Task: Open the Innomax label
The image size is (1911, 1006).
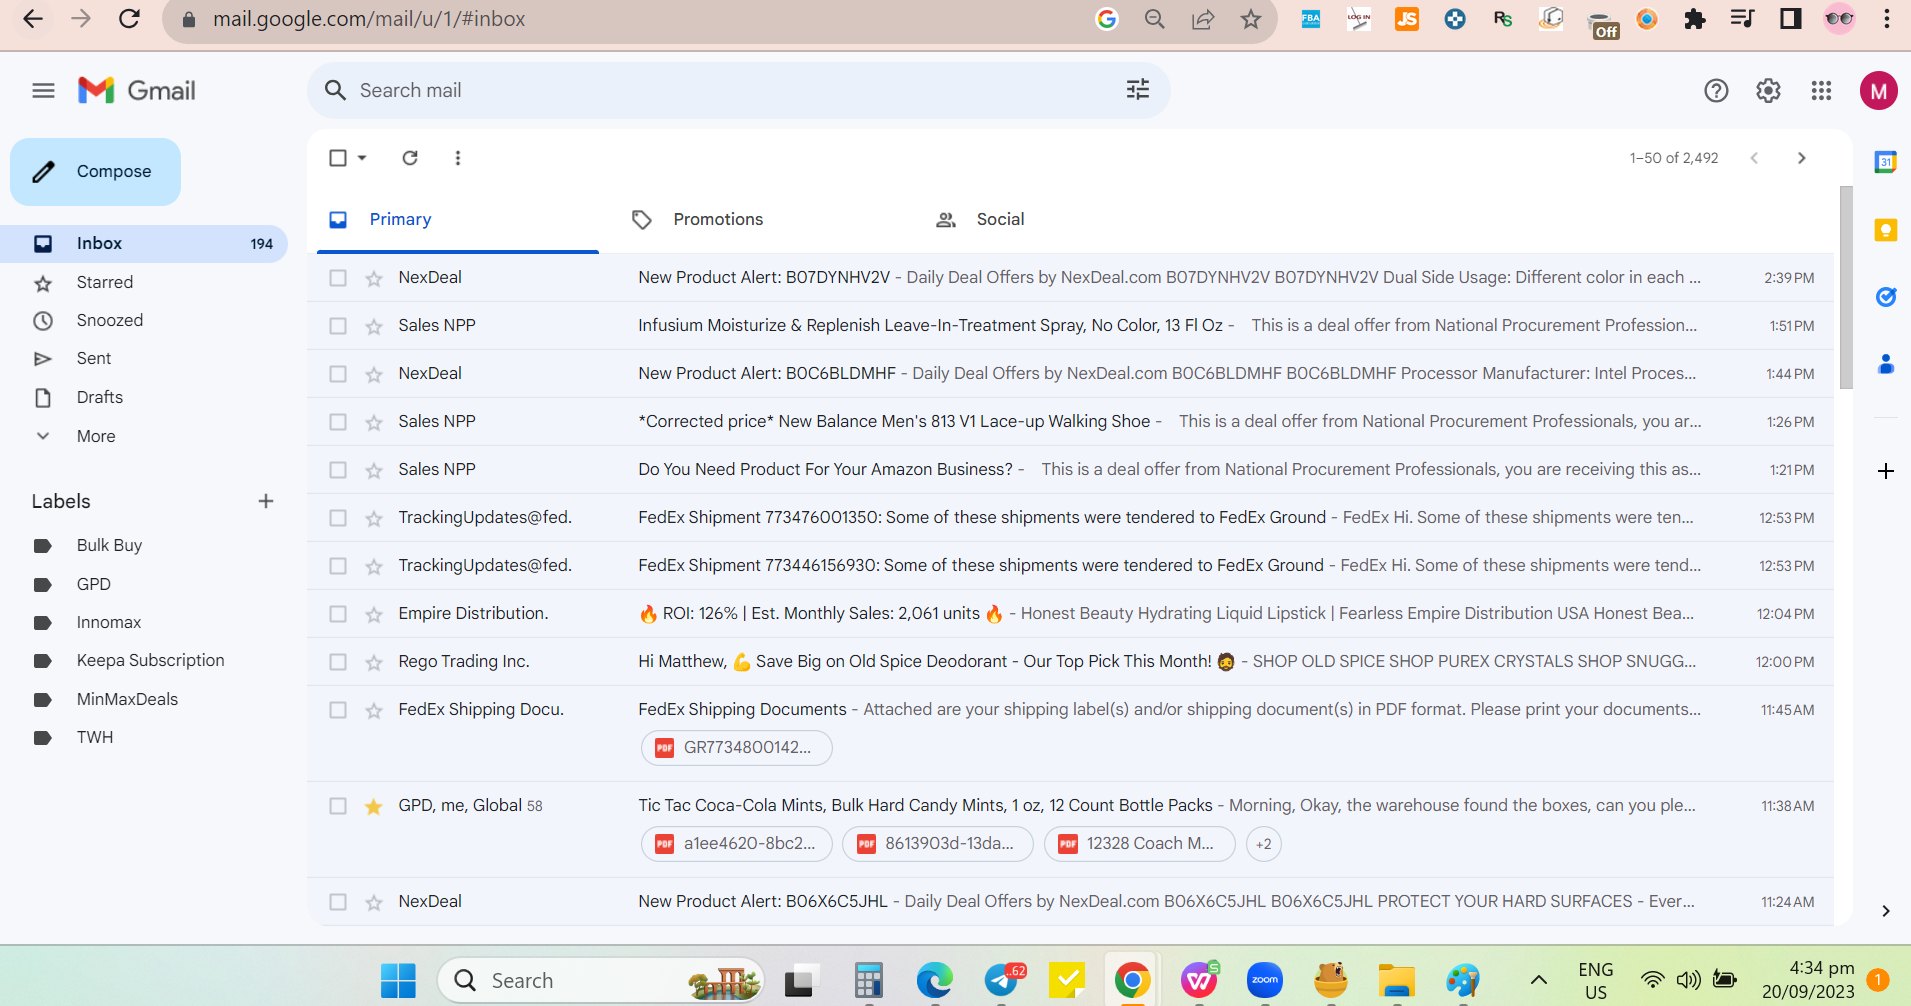Action: 109,622
